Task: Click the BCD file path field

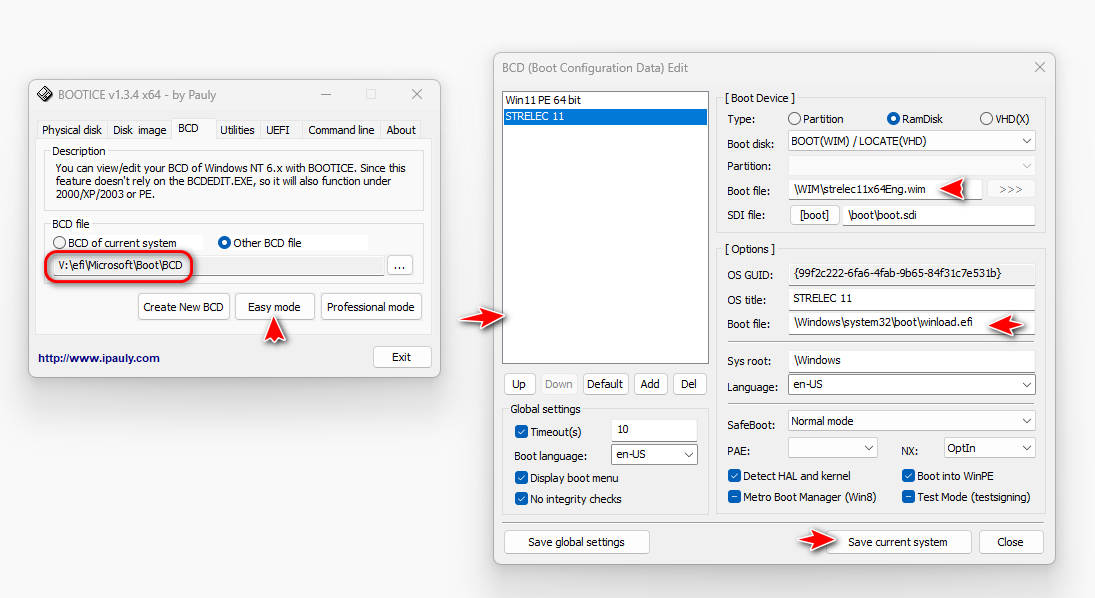Action: pos(219,265)
